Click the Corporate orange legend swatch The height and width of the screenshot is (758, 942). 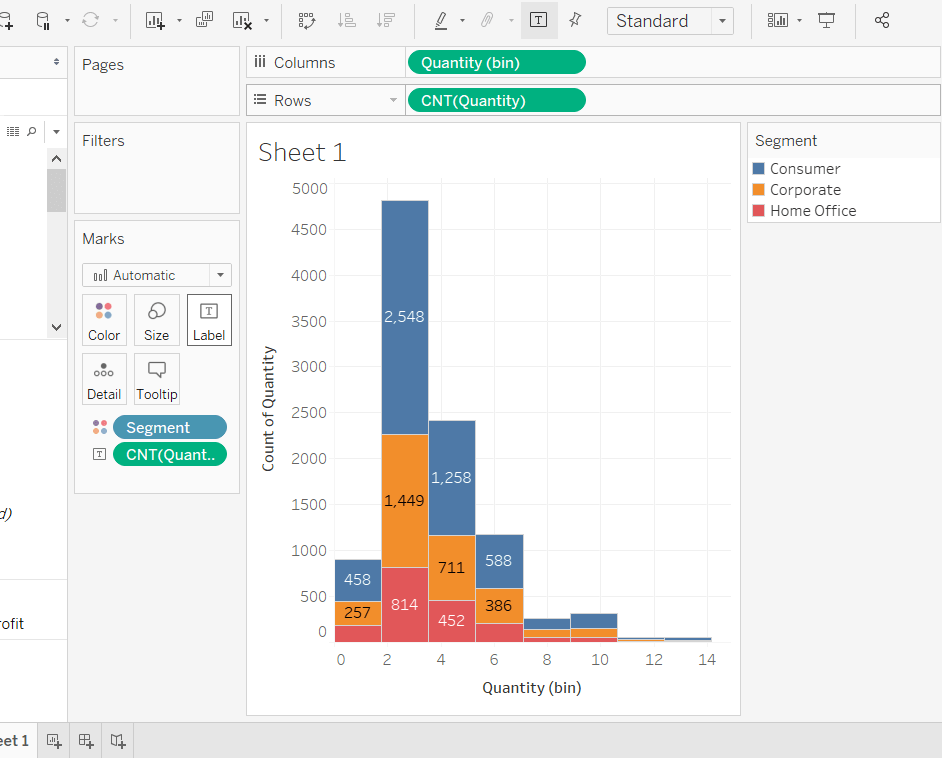click(759, 190)
